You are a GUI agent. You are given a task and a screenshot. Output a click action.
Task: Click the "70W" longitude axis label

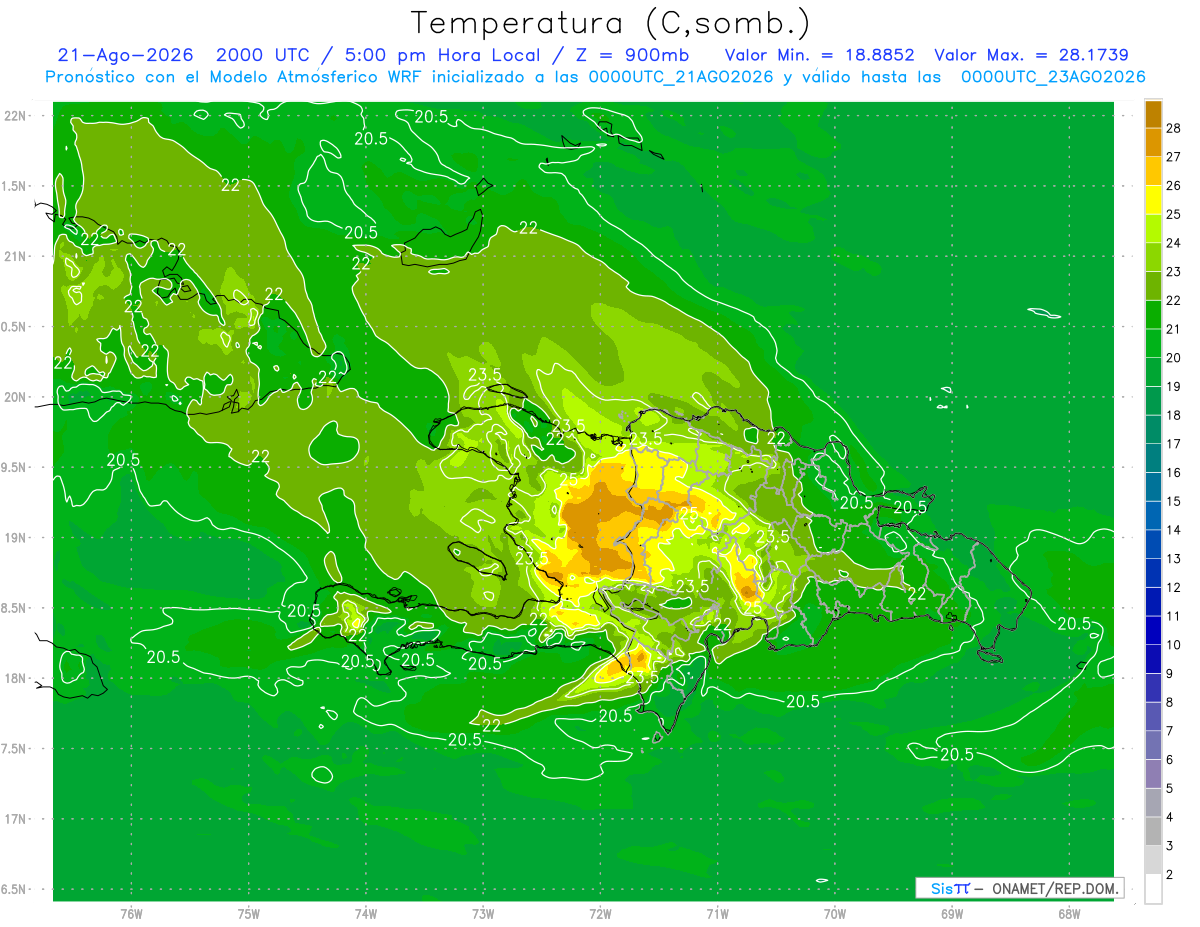[835, 914]
